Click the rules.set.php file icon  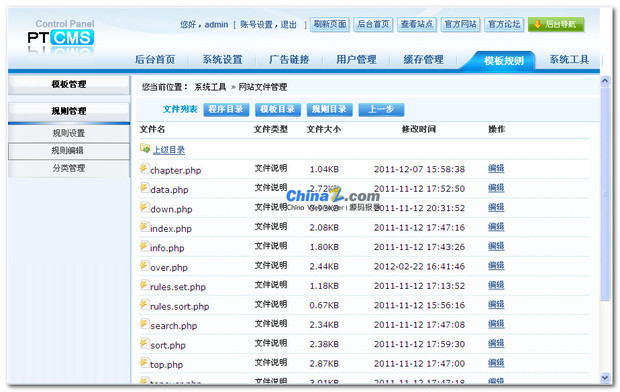[144, 284]
